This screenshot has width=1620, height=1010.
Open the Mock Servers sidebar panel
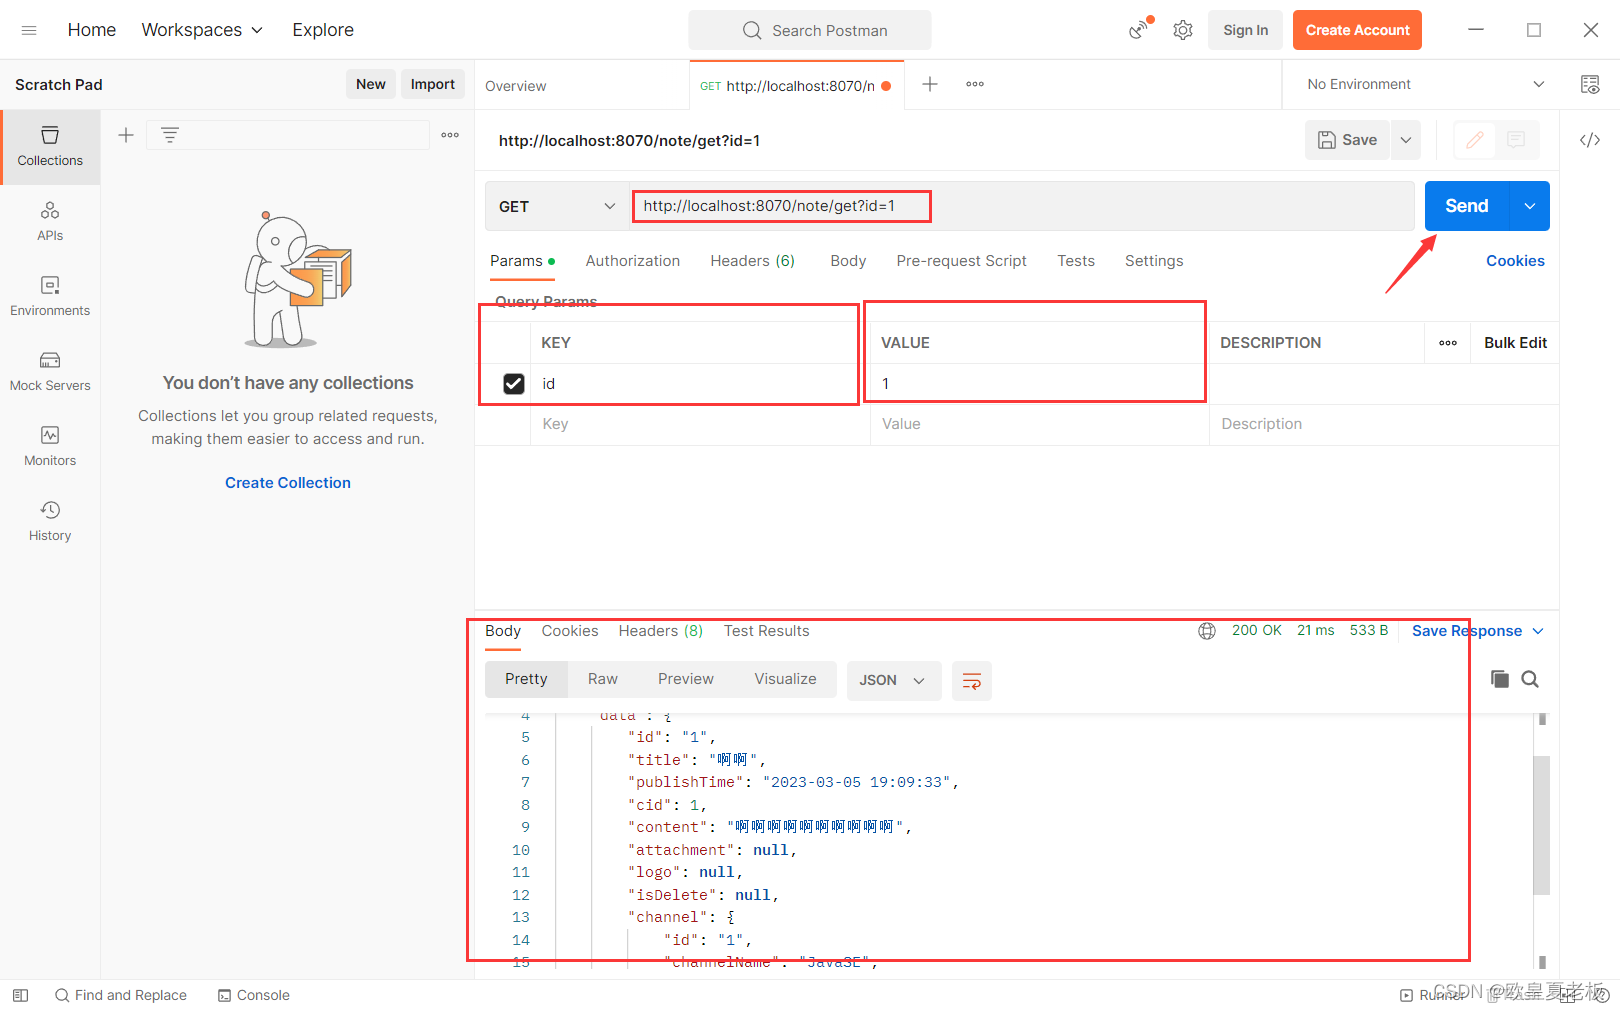pyautogui.click(x=50, y=372)
